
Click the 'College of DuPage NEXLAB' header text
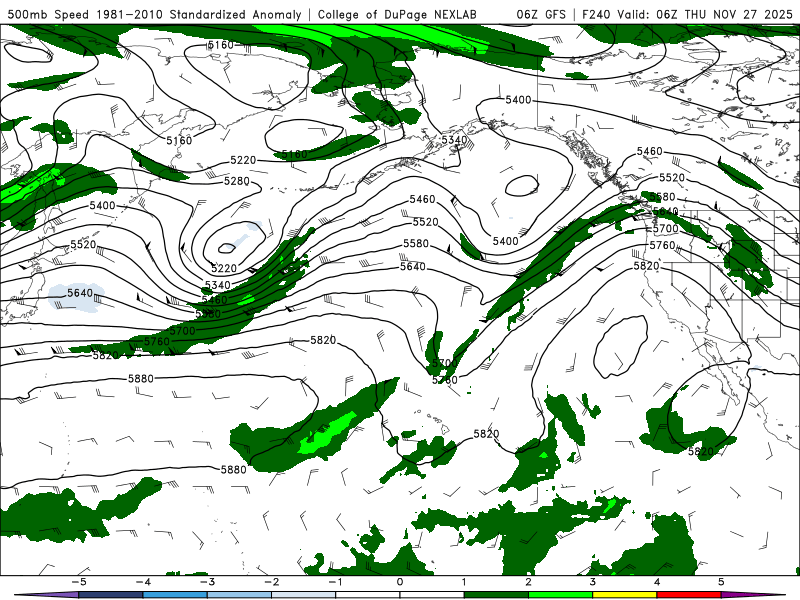pyautogui.click(x=397, y=15)
